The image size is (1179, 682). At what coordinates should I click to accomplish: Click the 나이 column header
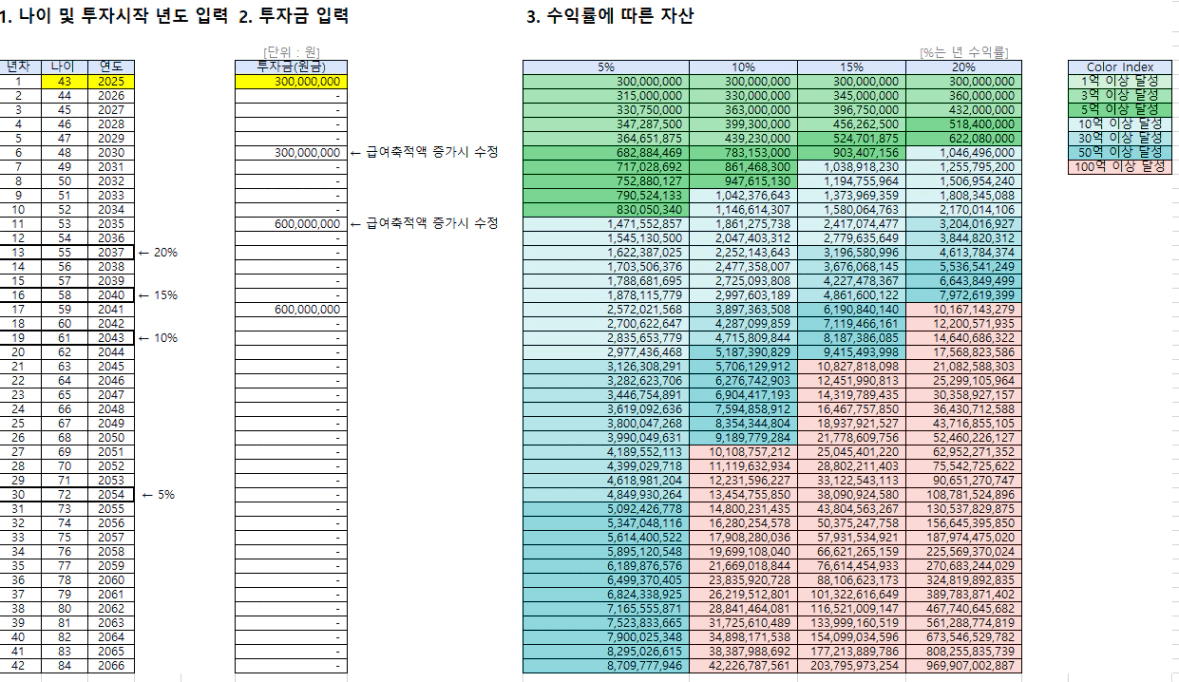pyautogui.click(x=64, y=67)
